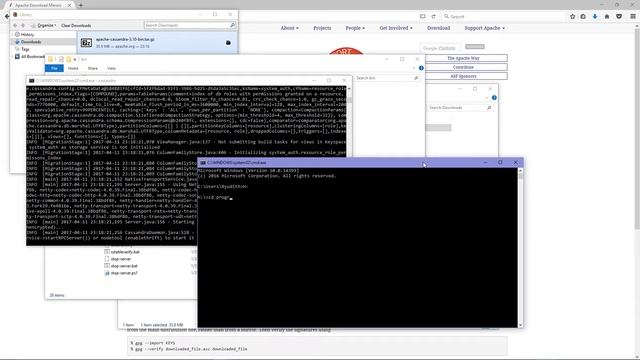The width and height of the screenshot is (640, 360).
Task: Click Explorer help icon beside ribbon
Action: [421, 68]
